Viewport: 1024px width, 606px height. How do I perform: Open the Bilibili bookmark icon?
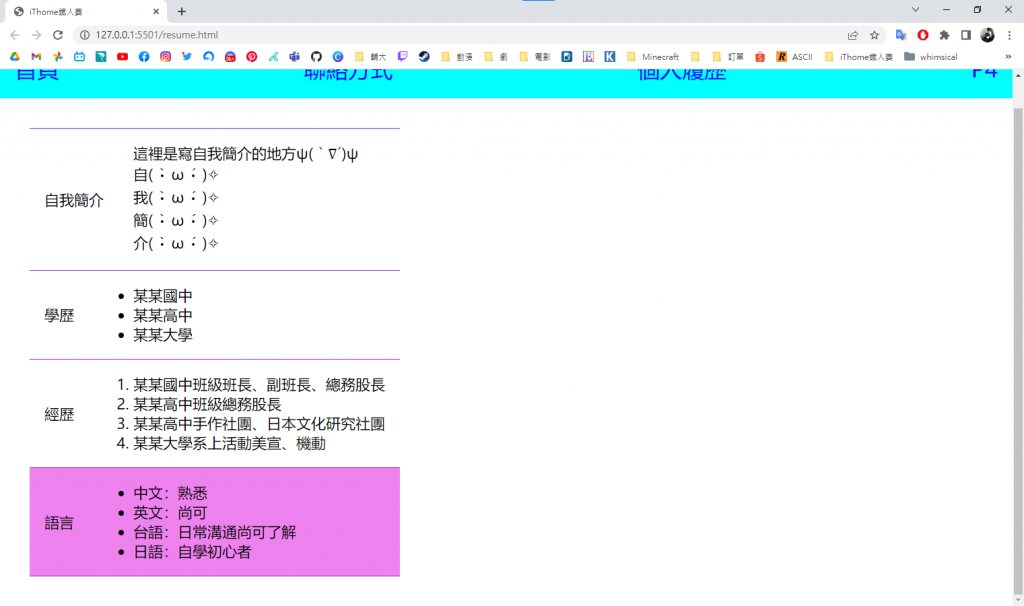pyautogui.click(x=79, y=57)
